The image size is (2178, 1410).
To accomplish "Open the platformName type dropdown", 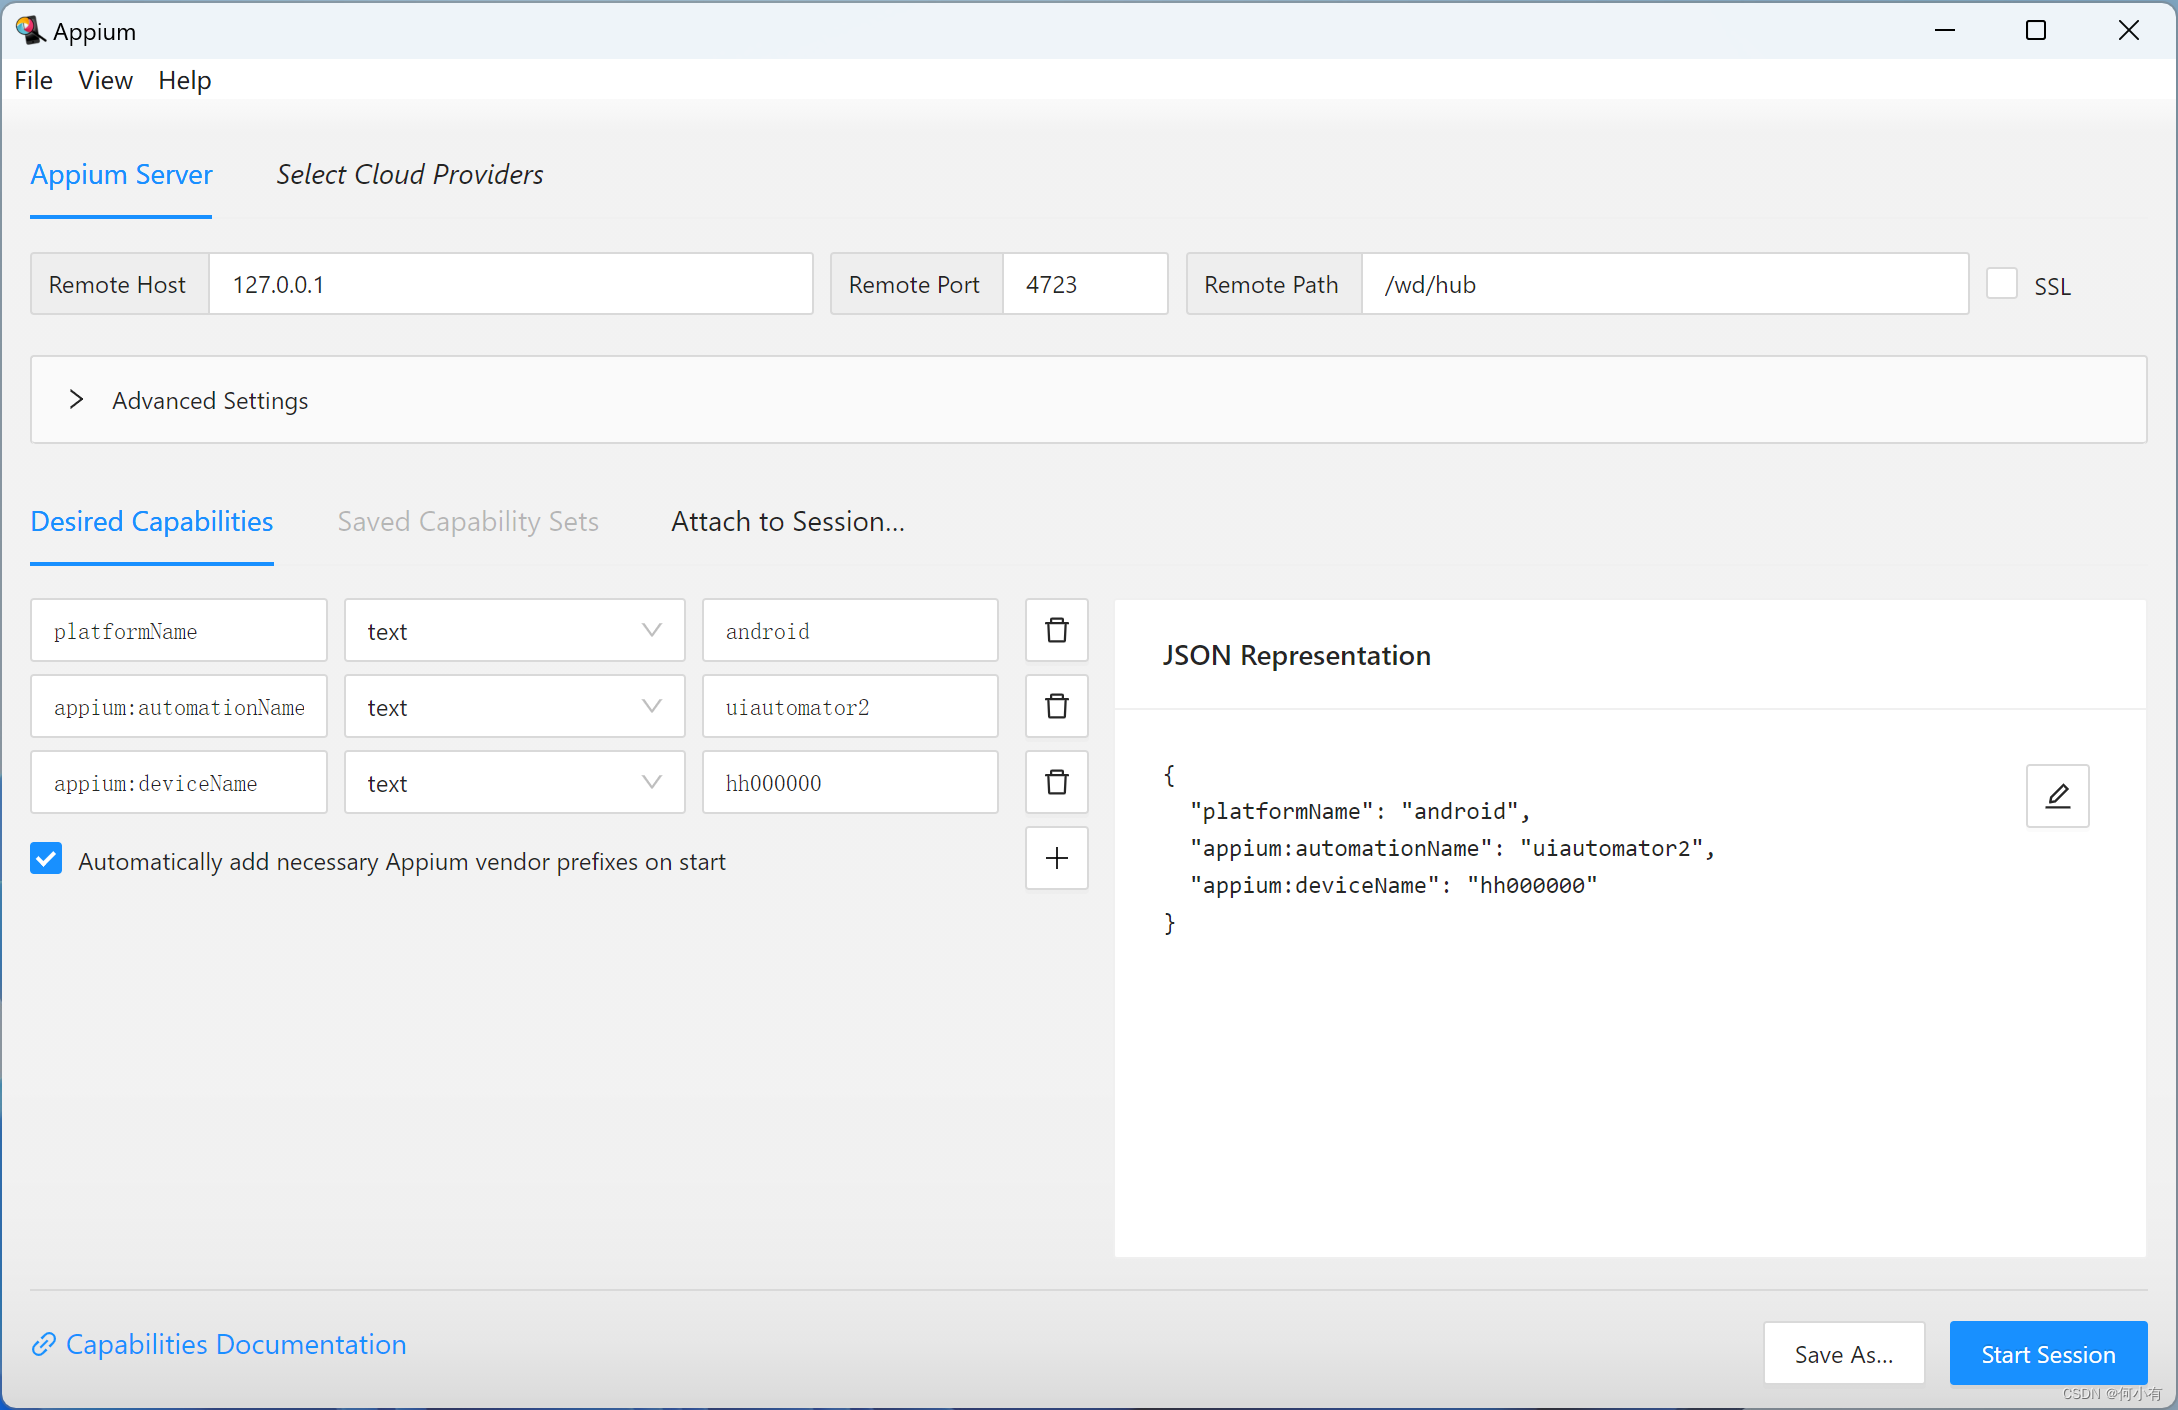I will click(511, 630).
